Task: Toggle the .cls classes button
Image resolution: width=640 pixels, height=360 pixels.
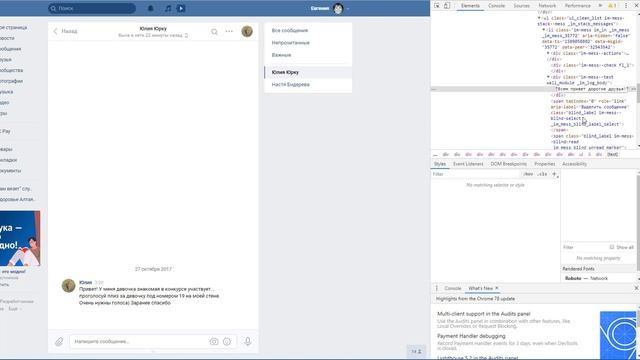Action: click(542, 174)
